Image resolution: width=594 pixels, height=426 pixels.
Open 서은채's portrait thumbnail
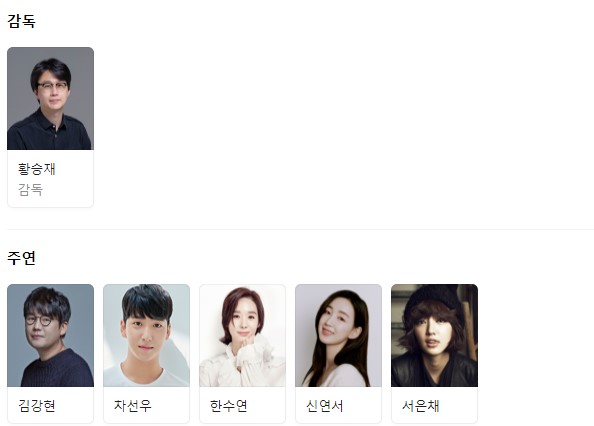(435, 335)
